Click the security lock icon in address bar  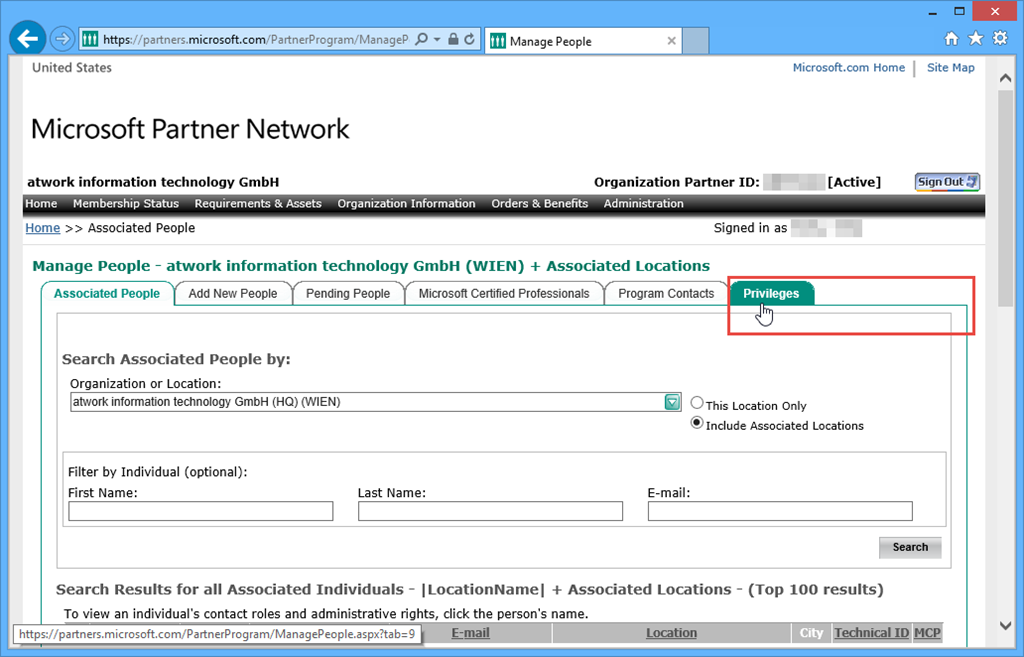[453, 40]
